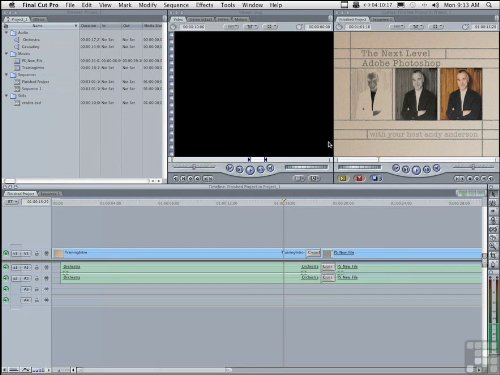Switch to the Motion tab in Viewer
Screen dimensions: 500x375
241,19
